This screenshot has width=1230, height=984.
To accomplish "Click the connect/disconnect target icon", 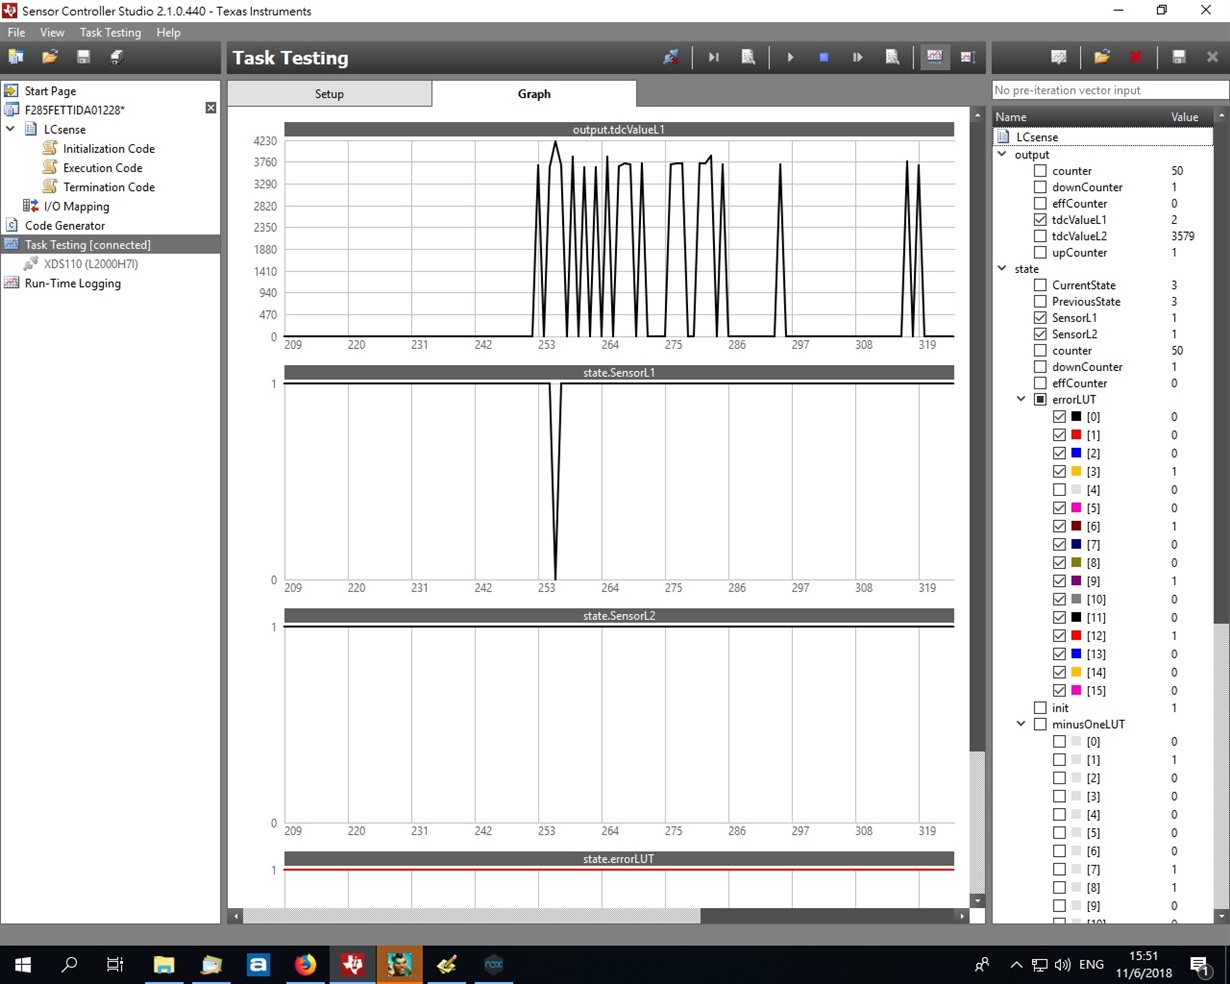I will click(x=671, y=57).
